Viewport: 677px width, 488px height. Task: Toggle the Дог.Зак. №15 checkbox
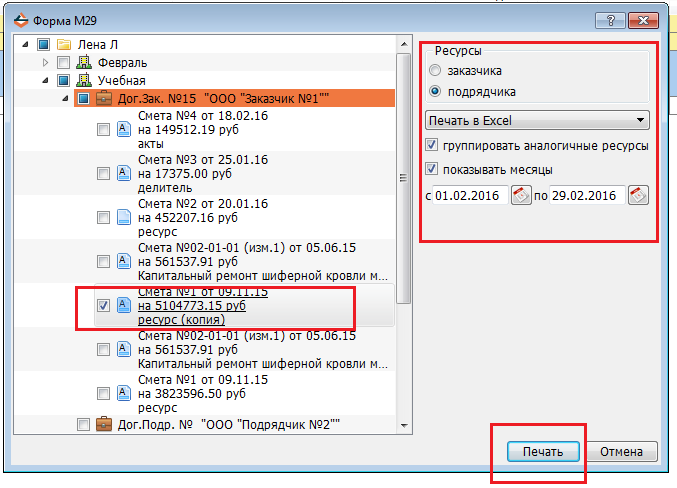click(83, 98)
